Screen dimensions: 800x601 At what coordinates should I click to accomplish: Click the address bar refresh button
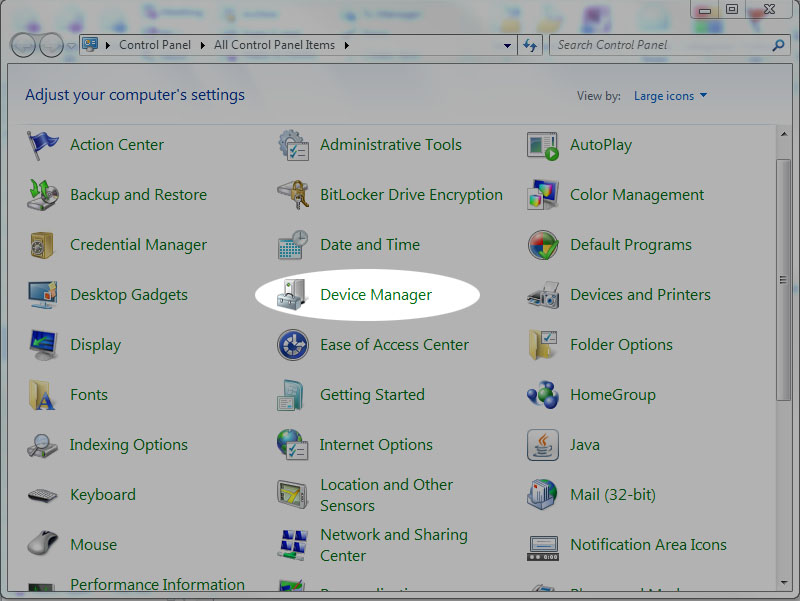click(530, 45)
